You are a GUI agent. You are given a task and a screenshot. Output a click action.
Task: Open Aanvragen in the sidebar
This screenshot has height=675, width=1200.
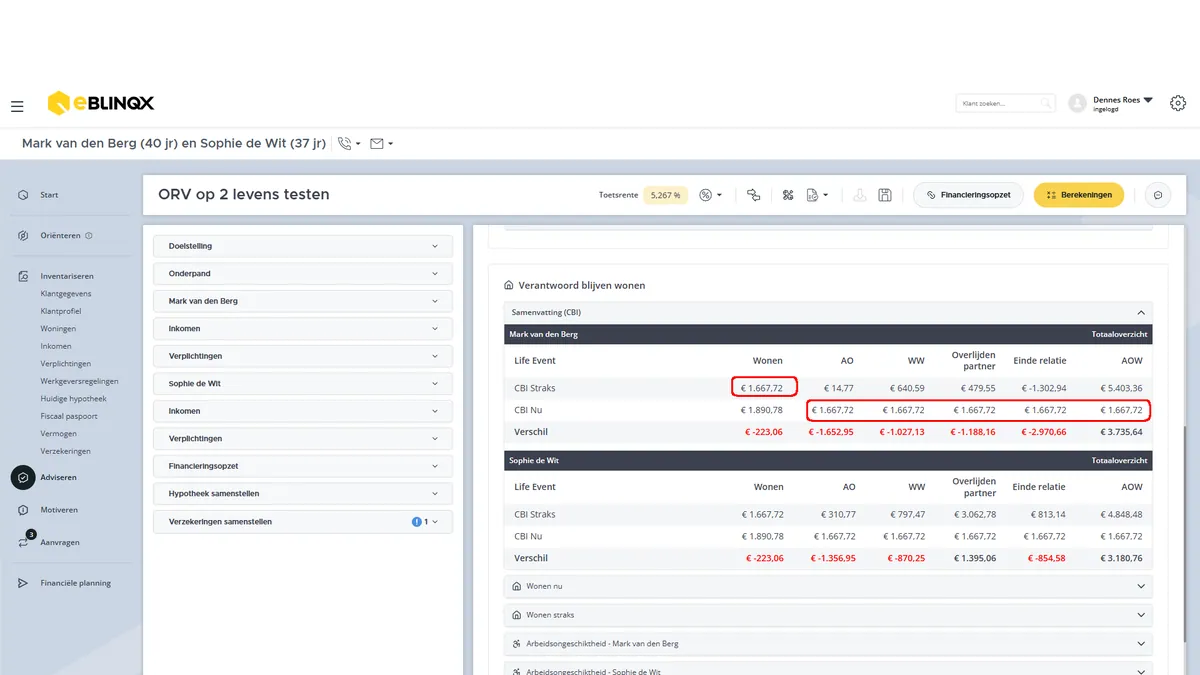59,542
